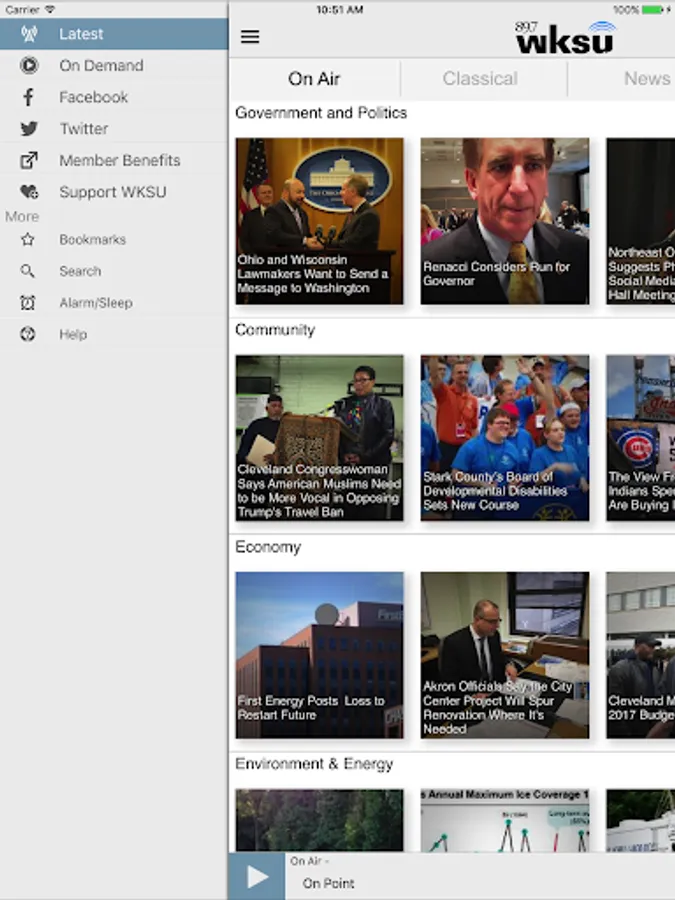This screenshot has width=675, height=900.
Task: Open Akron Officials City Center story
Action: (505, 655)
